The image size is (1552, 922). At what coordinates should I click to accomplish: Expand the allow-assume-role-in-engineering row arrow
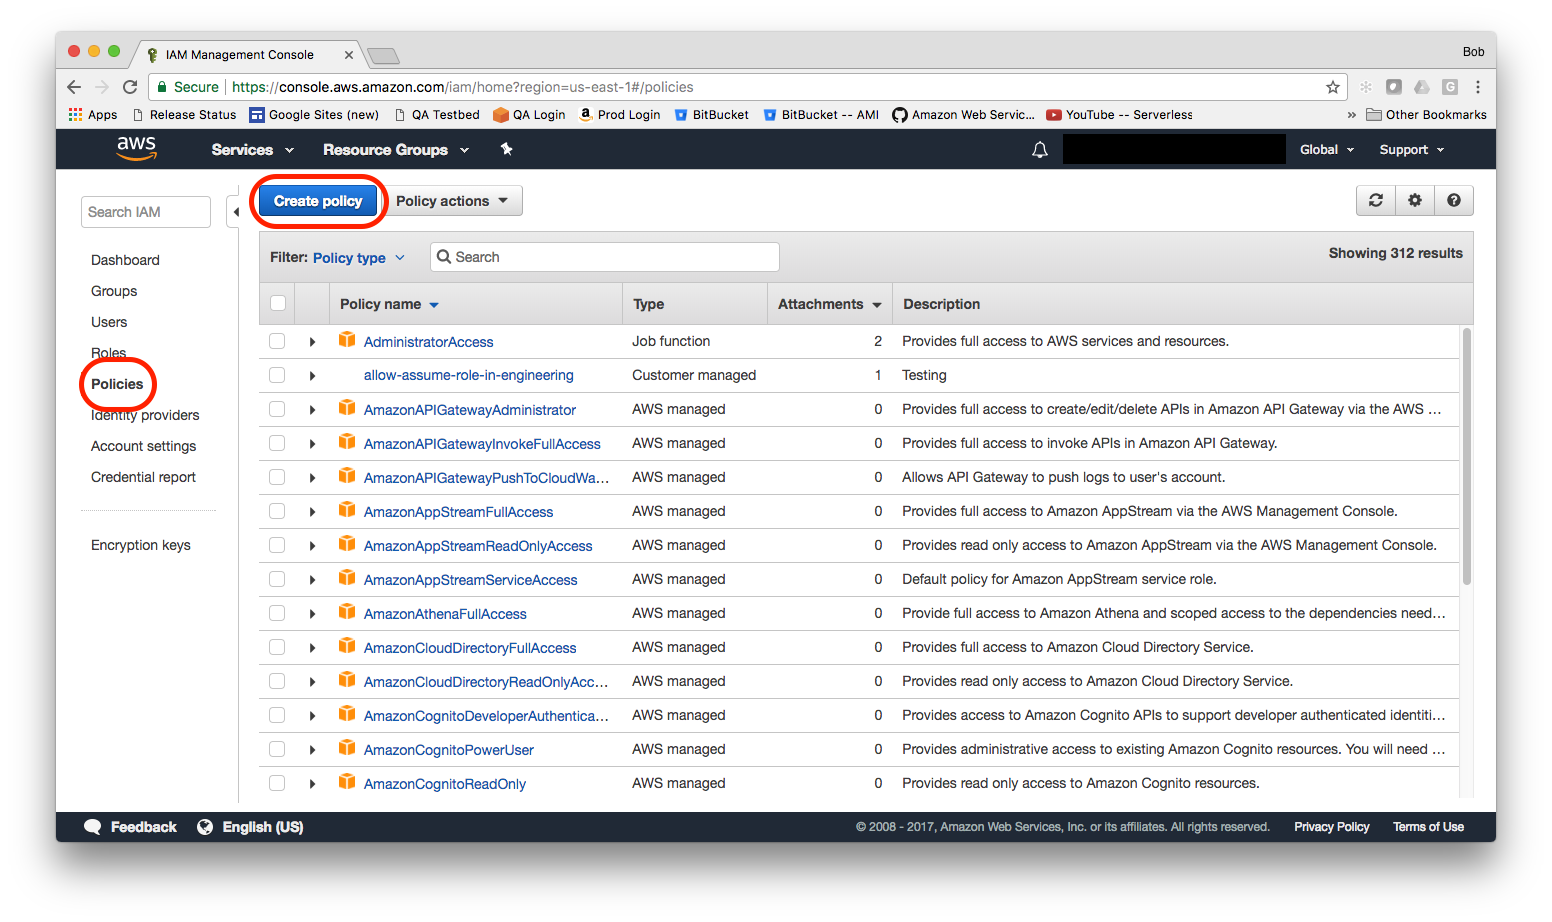[x=312, y=376]
